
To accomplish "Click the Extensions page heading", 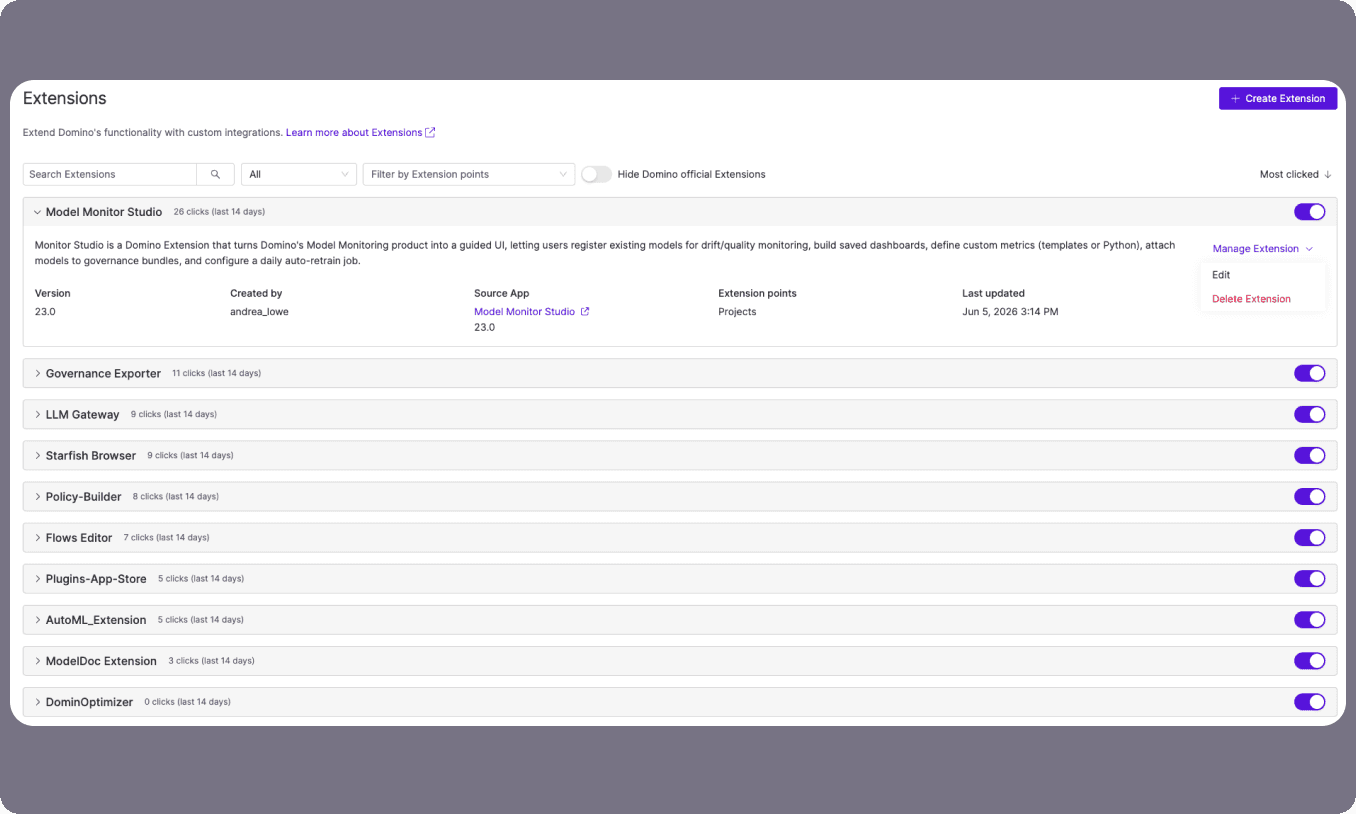I will pyautogui.click(x=65, y=98).
